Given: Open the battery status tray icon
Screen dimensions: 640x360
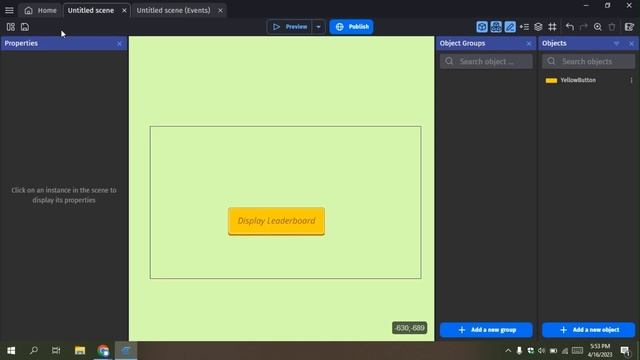Looking at the screenshot, I should point(553,351).
